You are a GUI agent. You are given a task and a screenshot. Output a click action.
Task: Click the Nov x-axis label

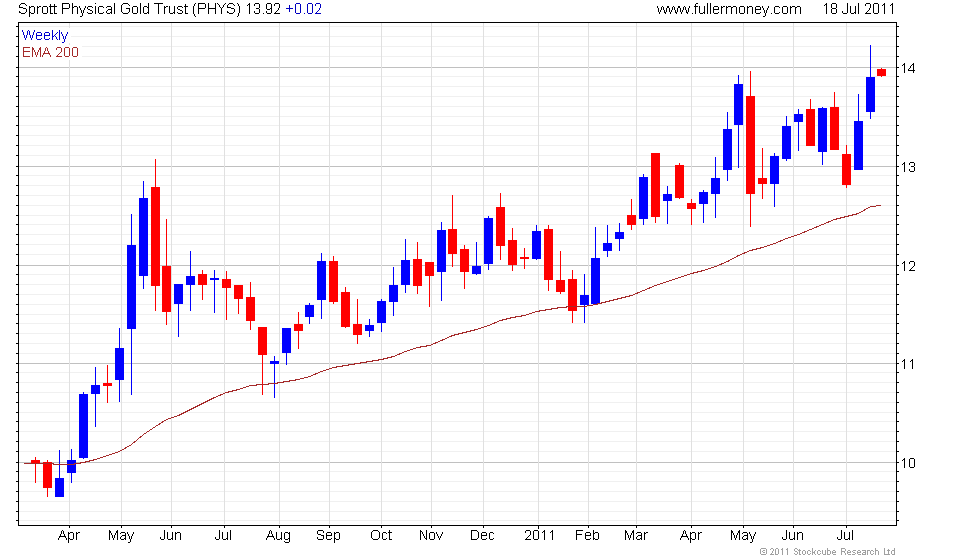point(431,536)
